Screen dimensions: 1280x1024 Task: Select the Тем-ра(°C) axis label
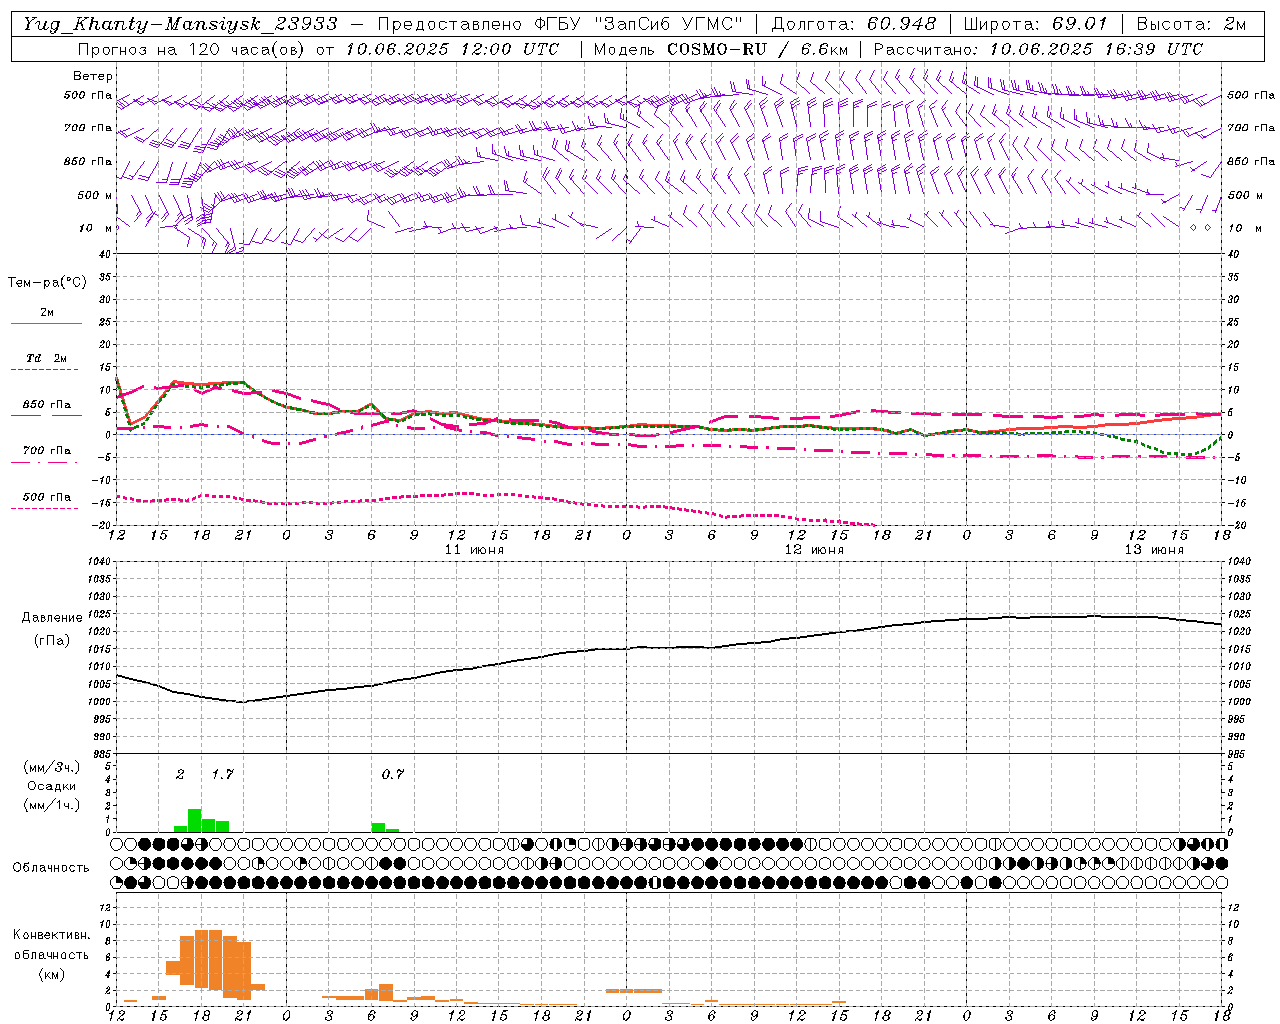point(47,283)
